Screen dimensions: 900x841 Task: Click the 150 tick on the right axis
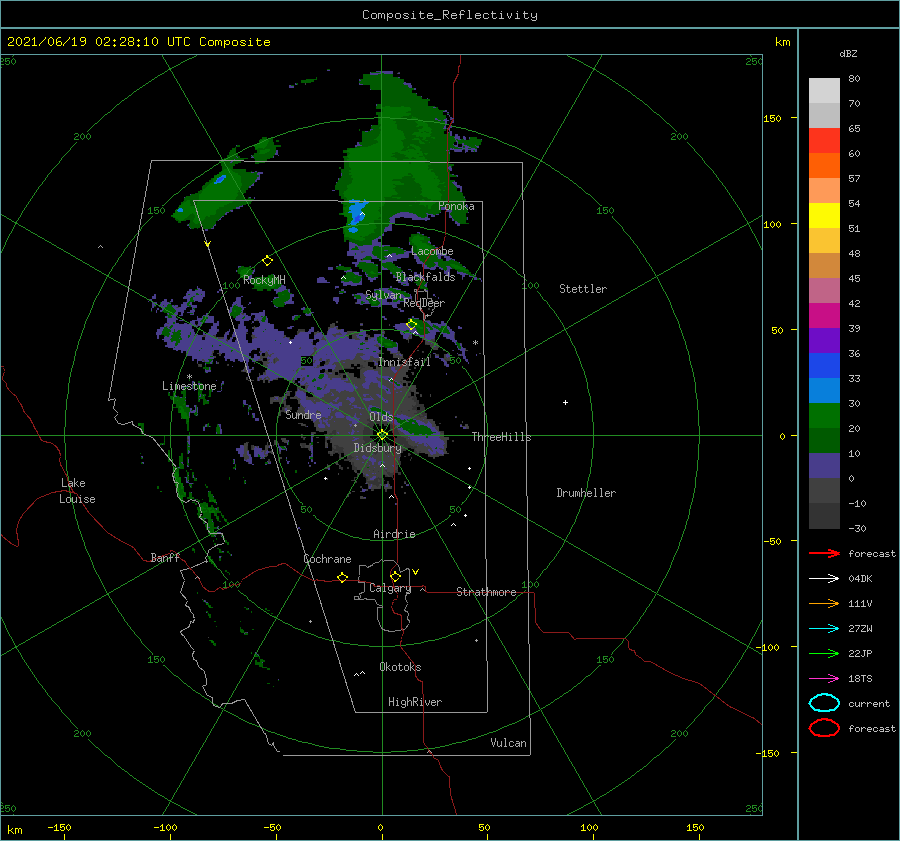pos(772,118)
